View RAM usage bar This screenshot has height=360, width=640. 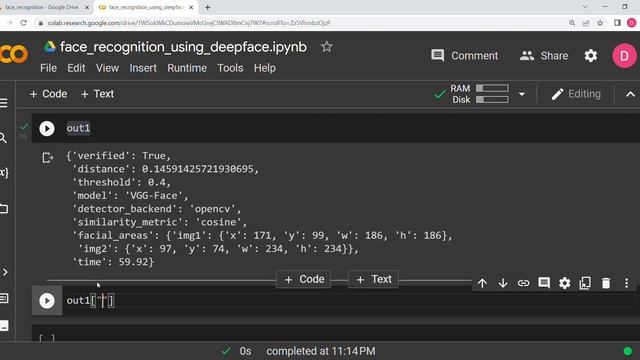point(492,88)
